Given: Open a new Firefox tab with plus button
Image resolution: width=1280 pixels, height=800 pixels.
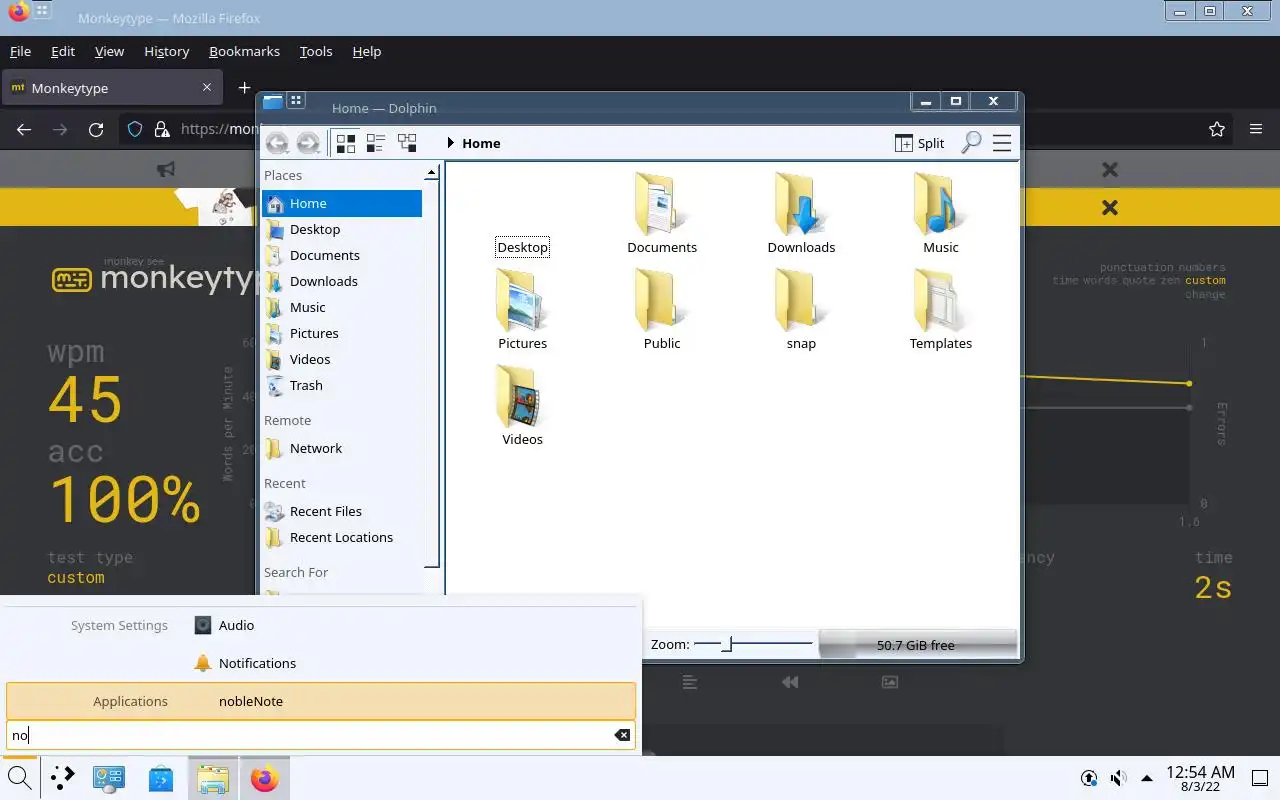Looking at the screenshot, I should click(x=244, y=88).
